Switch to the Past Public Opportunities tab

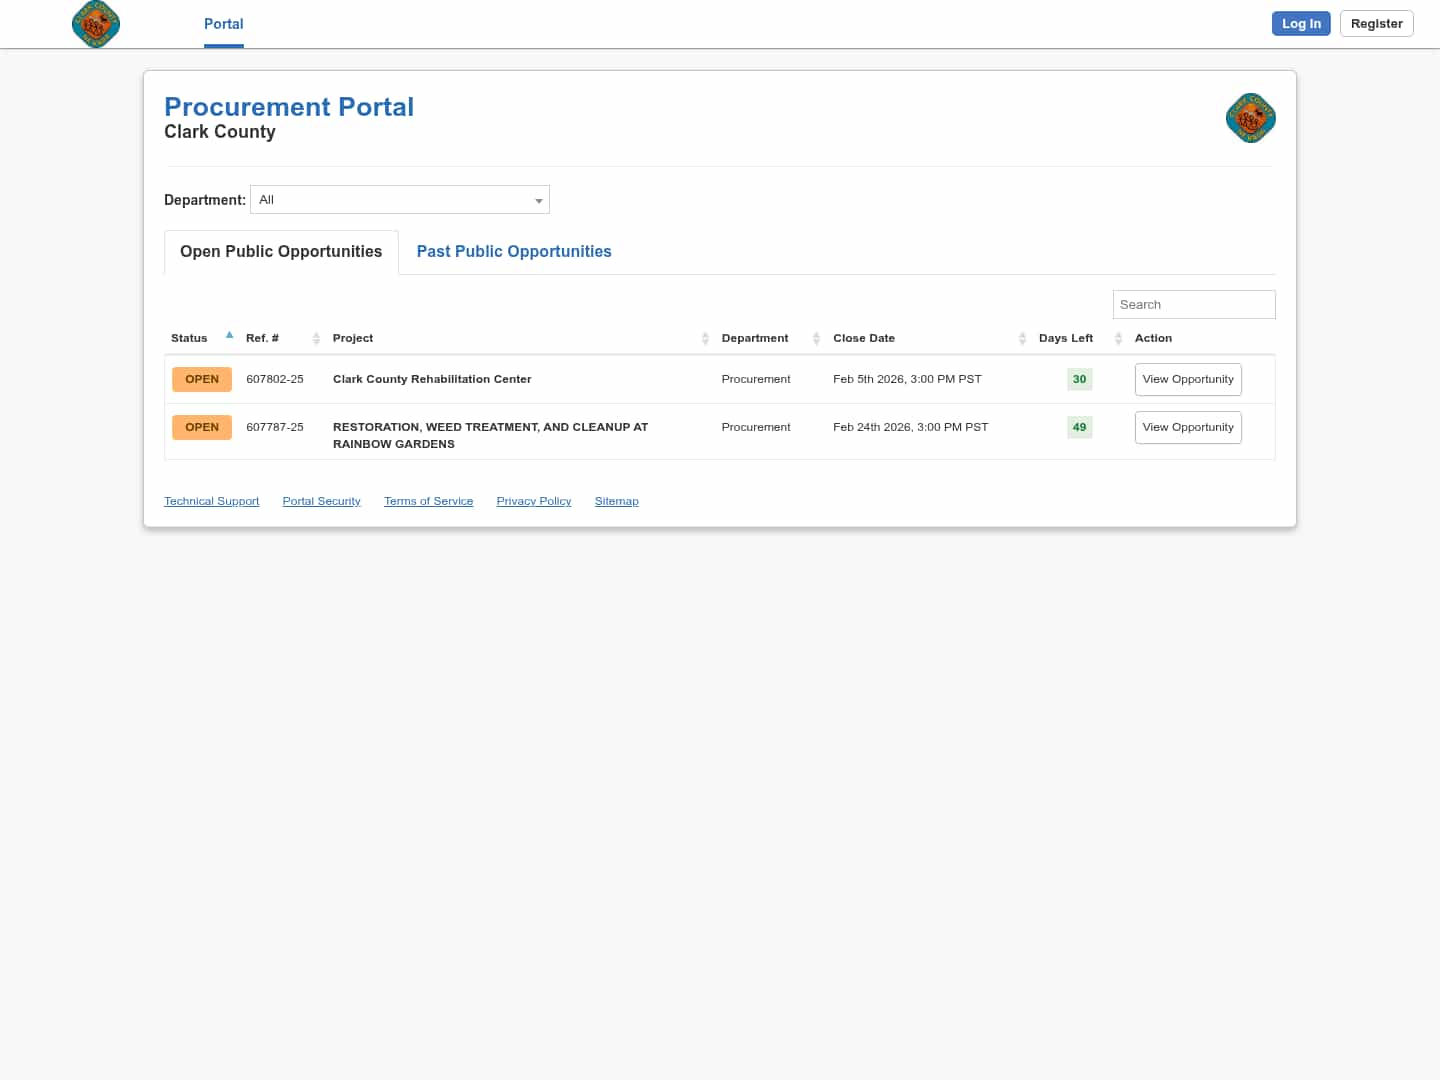[513, 251]
